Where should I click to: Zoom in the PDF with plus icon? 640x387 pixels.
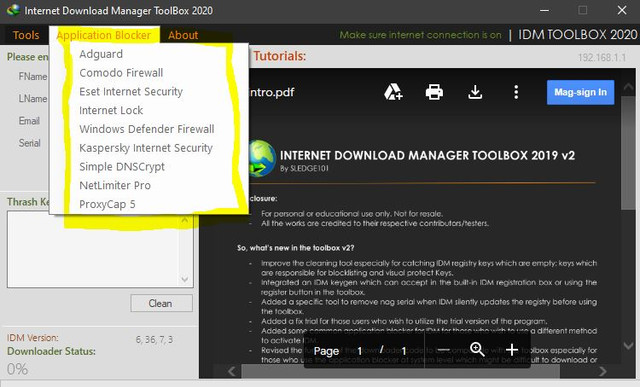tap(511, 350)
